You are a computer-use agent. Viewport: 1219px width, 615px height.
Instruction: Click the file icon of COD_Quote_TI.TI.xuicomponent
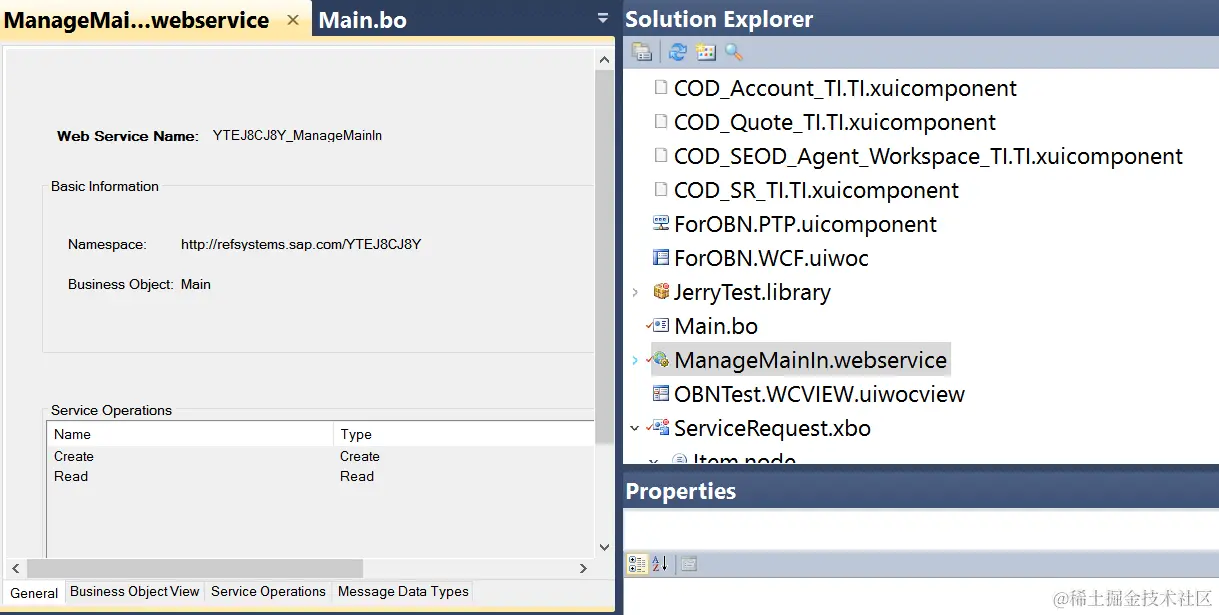click(660, 122)
